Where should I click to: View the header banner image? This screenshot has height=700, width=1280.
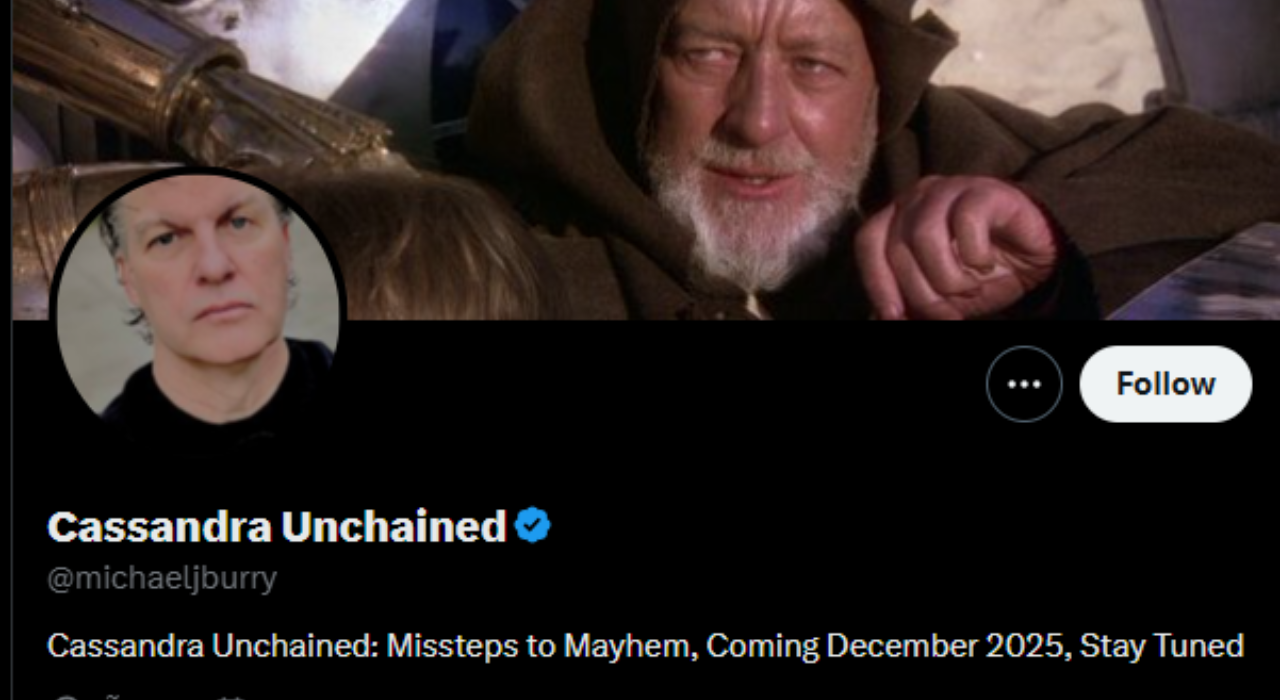click(x=646, y=160)
